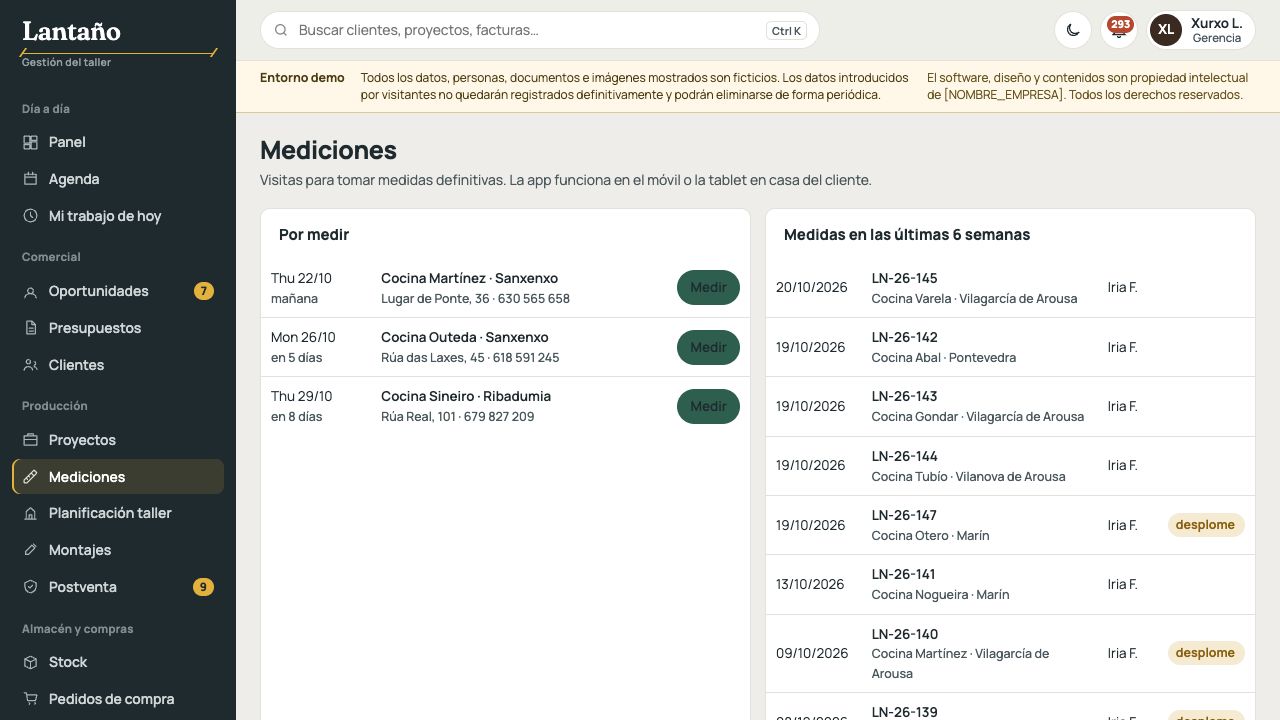The image size is (1280, 720).
Task: Click the search field for clientes, proyectos, facturas
Action: (x=540, y=30)
